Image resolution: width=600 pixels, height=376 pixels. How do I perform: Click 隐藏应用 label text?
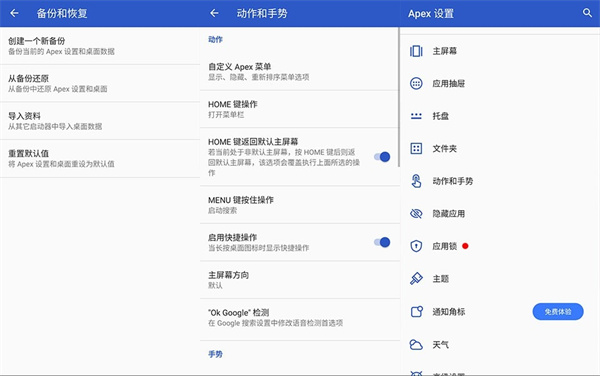point(448,213)
